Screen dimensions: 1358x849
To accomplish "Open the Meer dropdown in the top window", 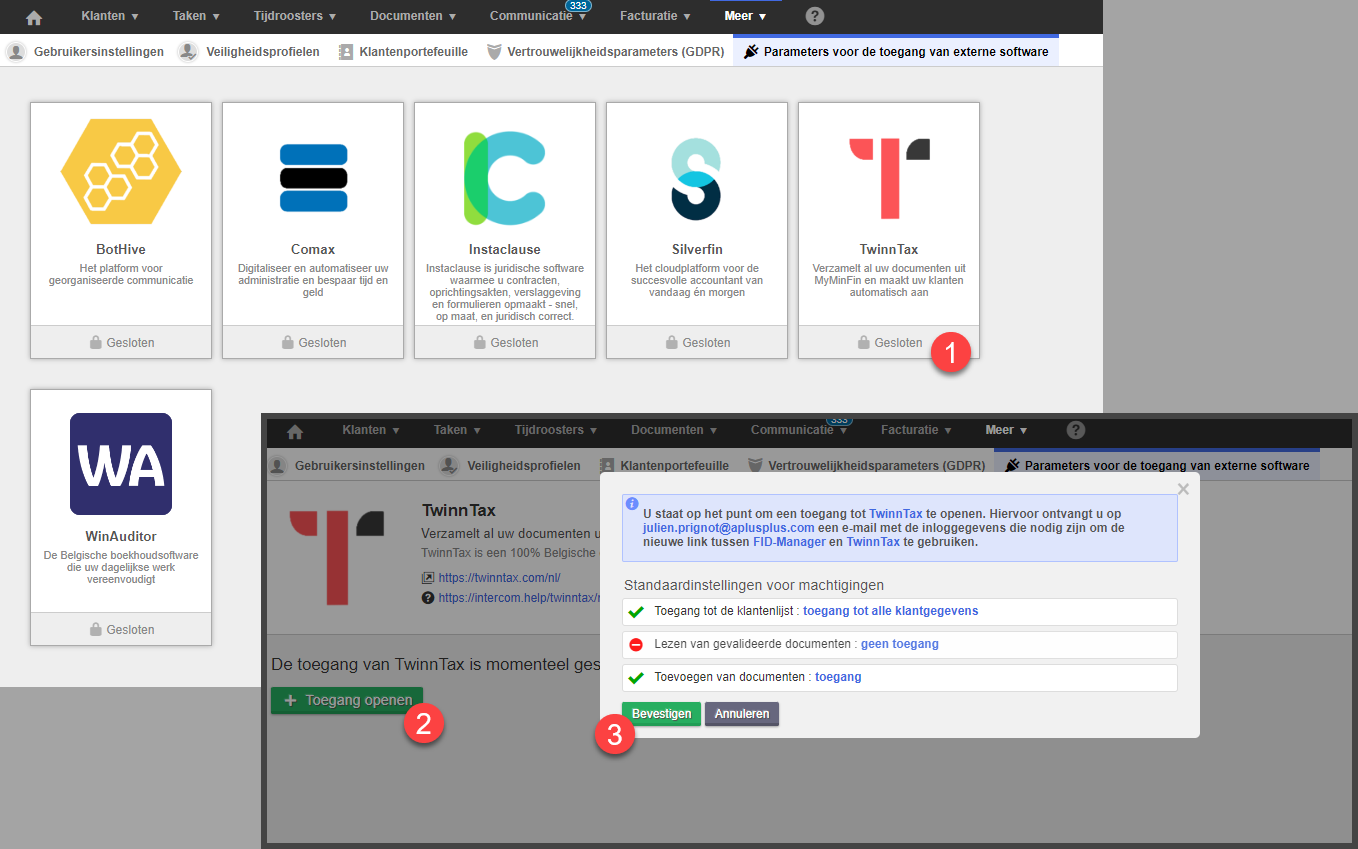I will pos(745,16).
